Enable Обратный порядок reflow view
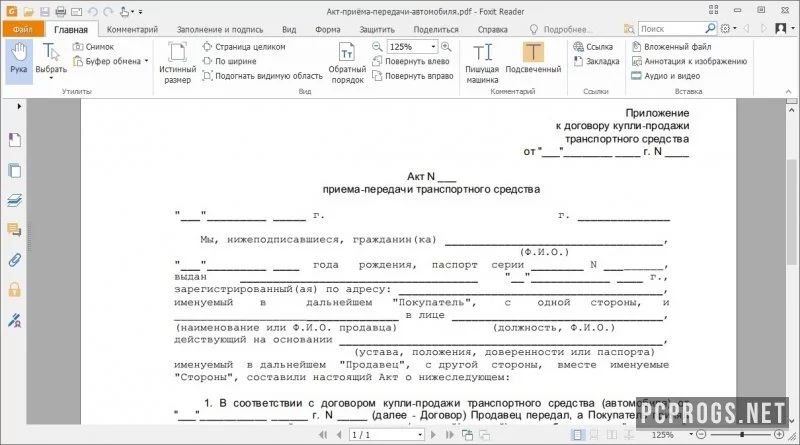The image size is (800, 445). tap(347, 62)
